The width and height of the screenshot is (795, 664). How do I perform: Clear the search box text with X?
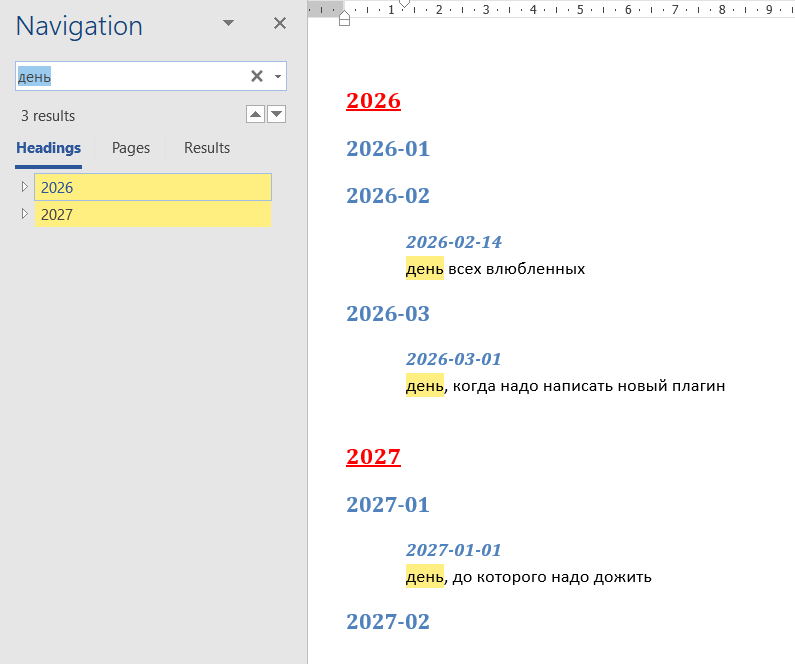(256, 76)
